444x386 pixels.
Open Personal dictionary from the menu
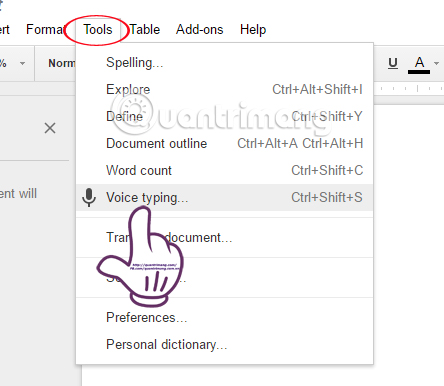point(224,344)
